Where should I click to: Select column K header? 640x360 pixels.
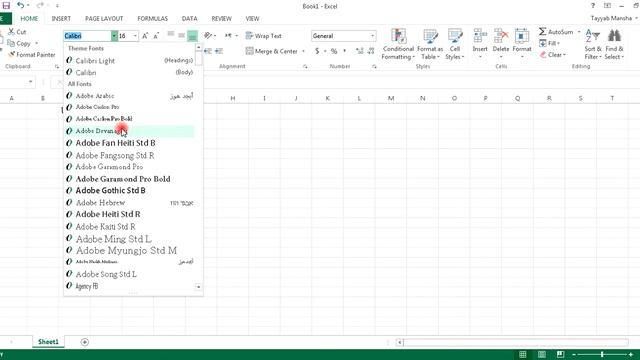pos(327,98)
